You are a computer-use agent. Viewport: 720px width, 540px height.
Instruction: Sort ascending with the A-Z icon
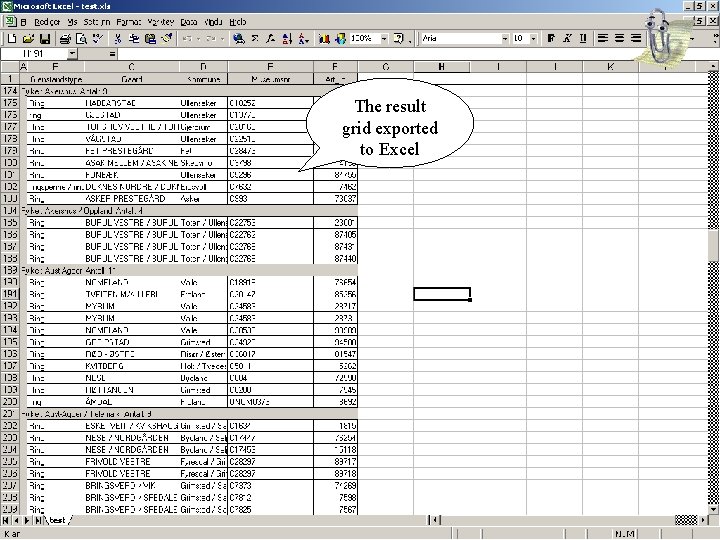tap(287, 39)
